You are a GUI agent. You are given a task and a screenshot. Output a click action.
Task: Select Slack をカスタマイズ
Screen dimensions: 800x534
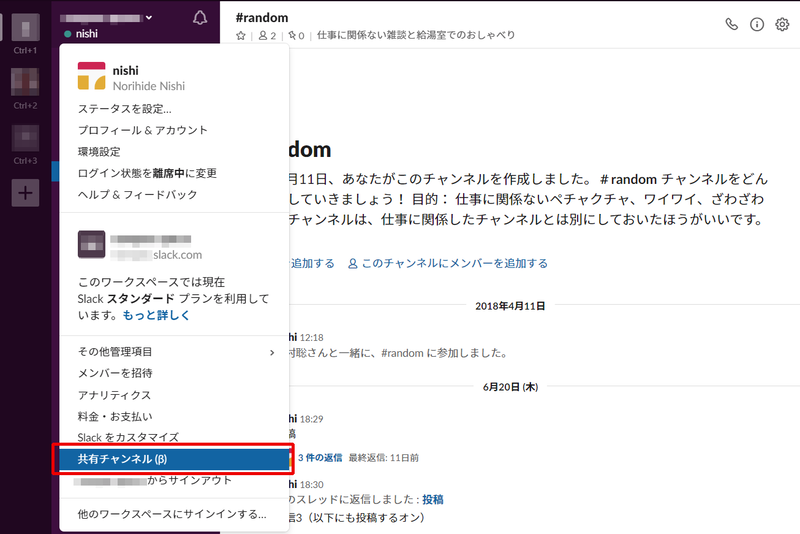tap(128, 438)
